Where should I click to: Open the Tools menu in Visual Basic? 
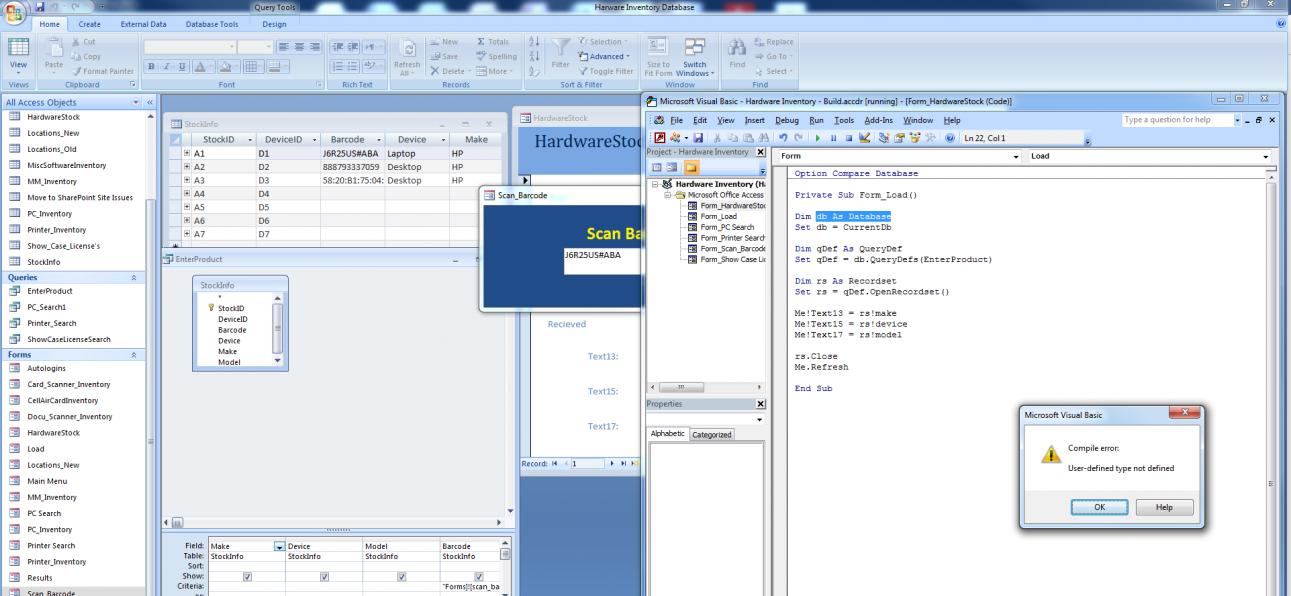click(x=846, y=120)
